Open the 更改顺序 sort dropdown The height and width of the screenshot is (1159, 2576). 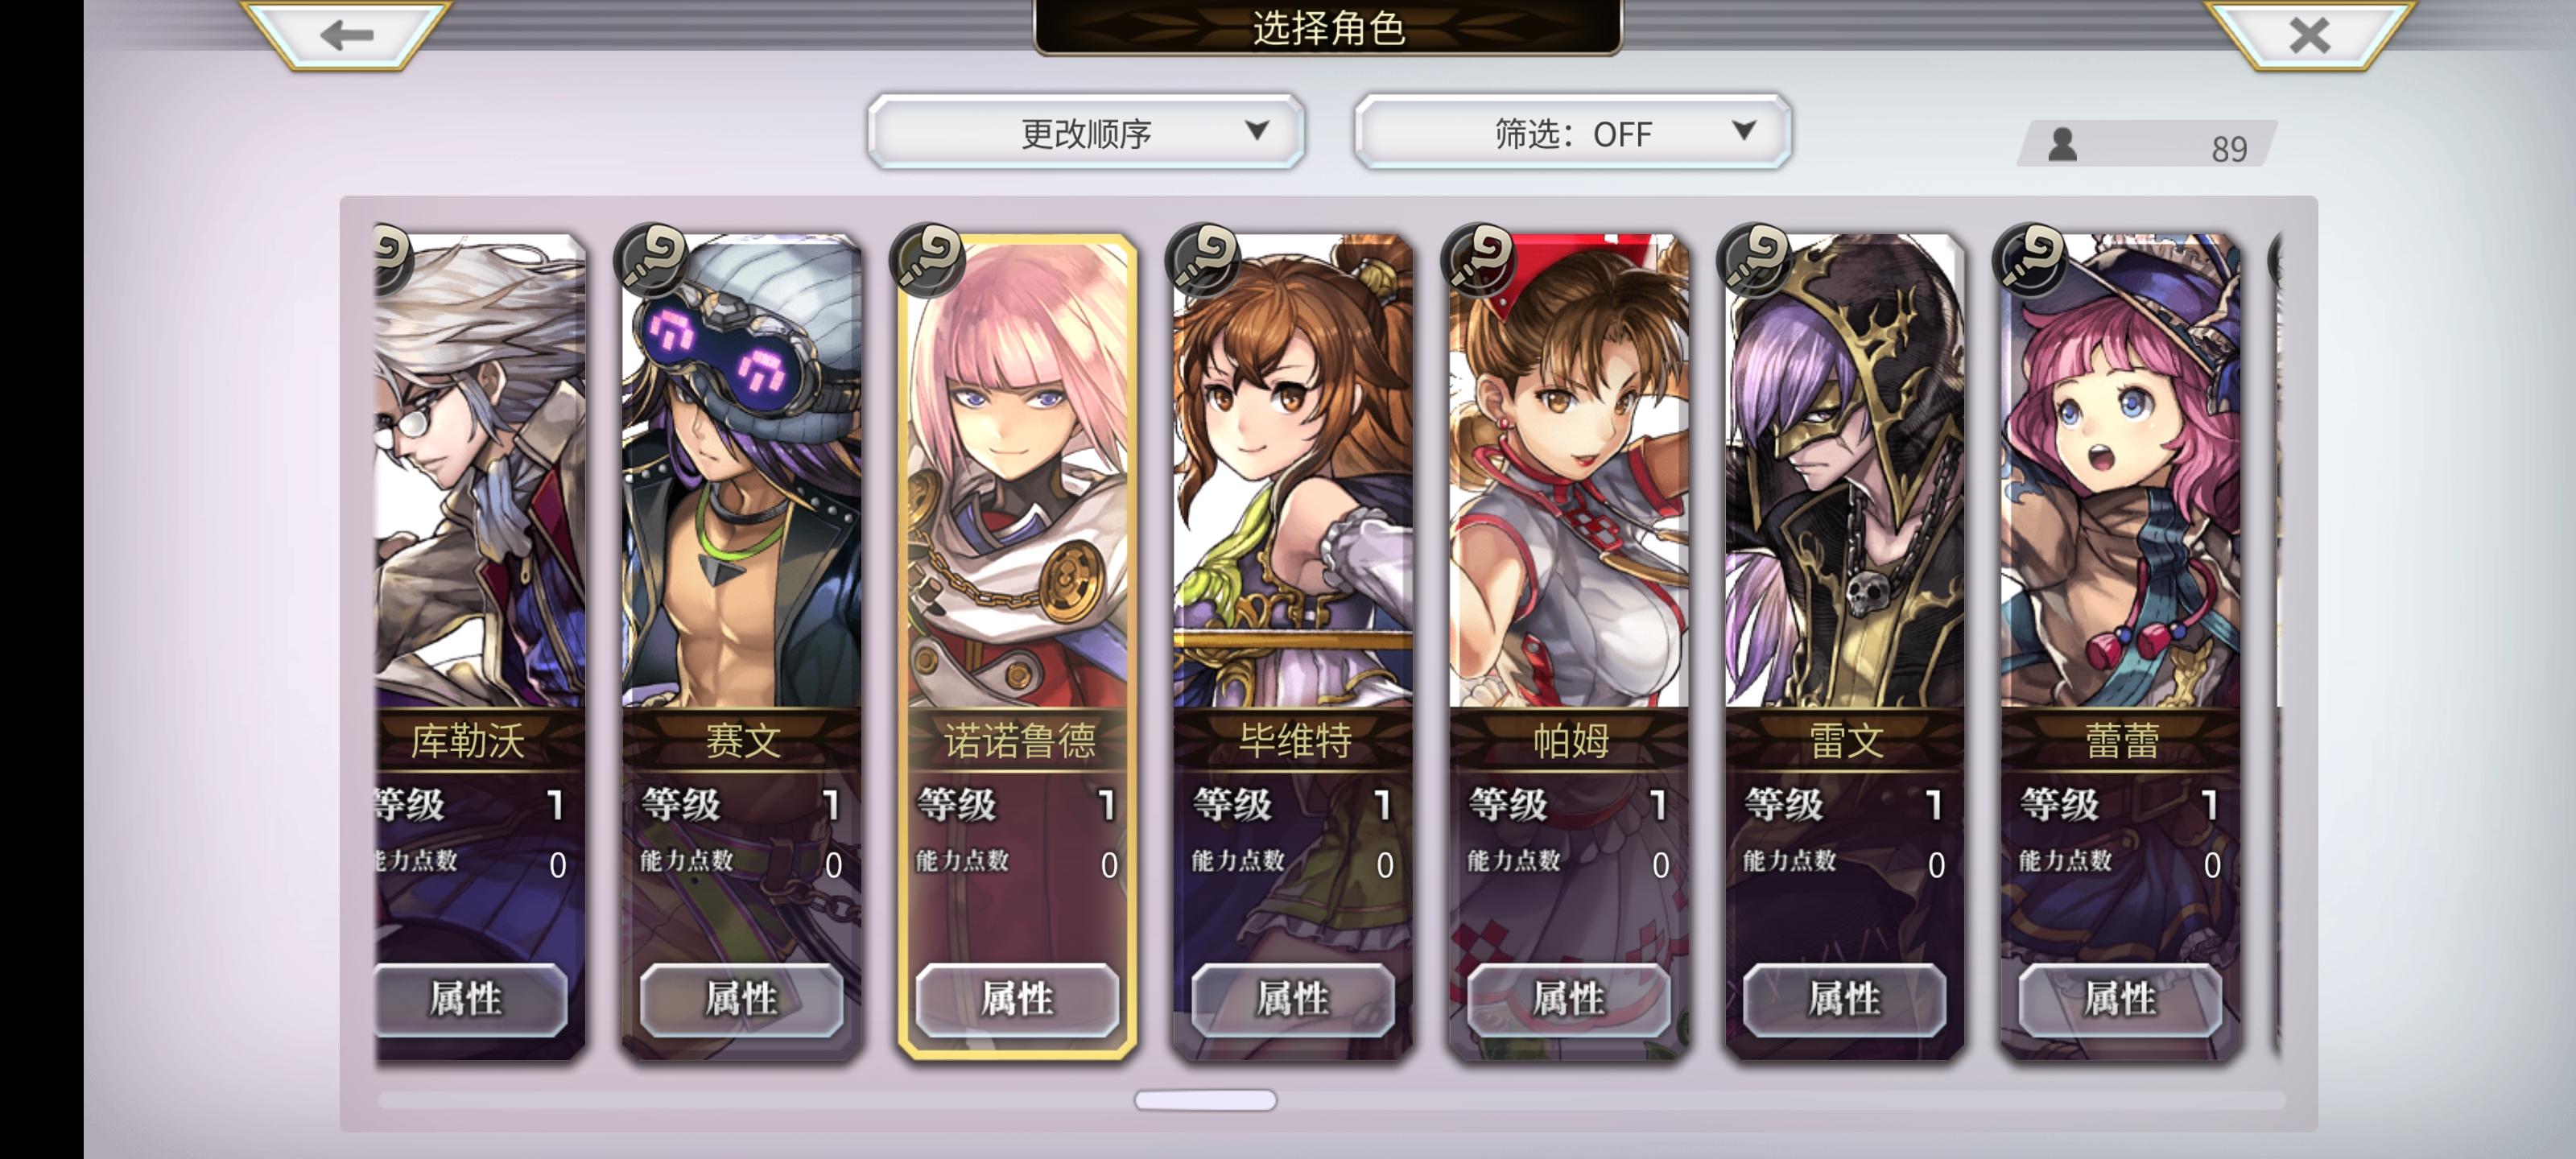coord(1086,132)
